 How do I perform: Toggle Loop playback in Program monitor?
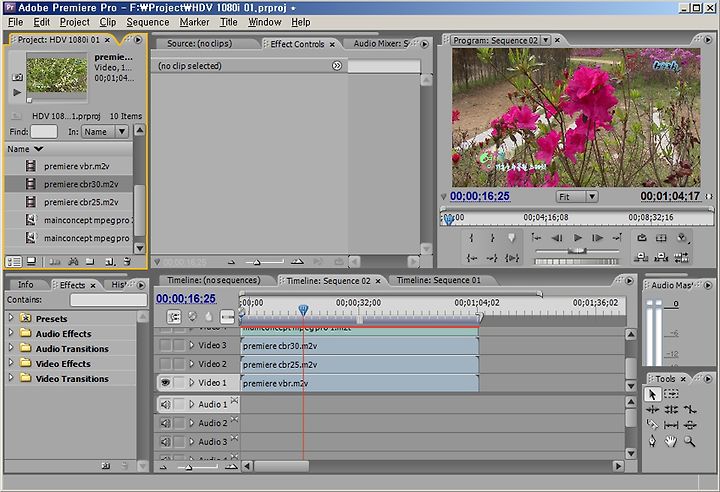coord(641,238)
